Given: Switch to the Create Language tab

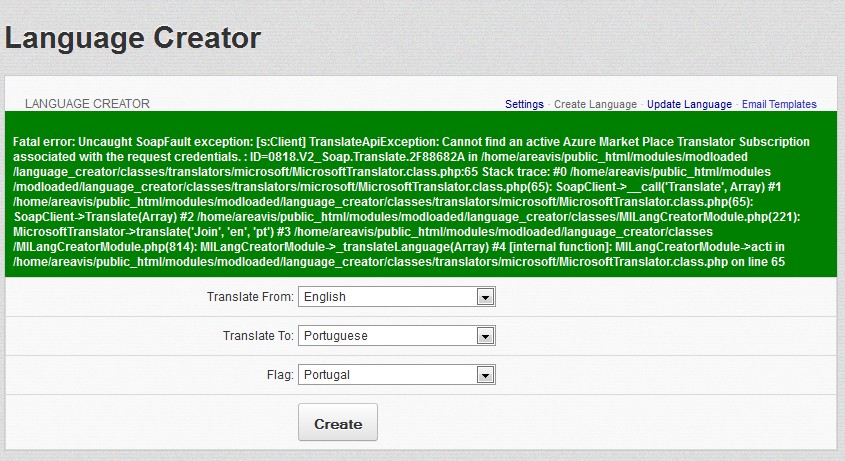Looking at the screenshot, I should click(x=595, y=104).
